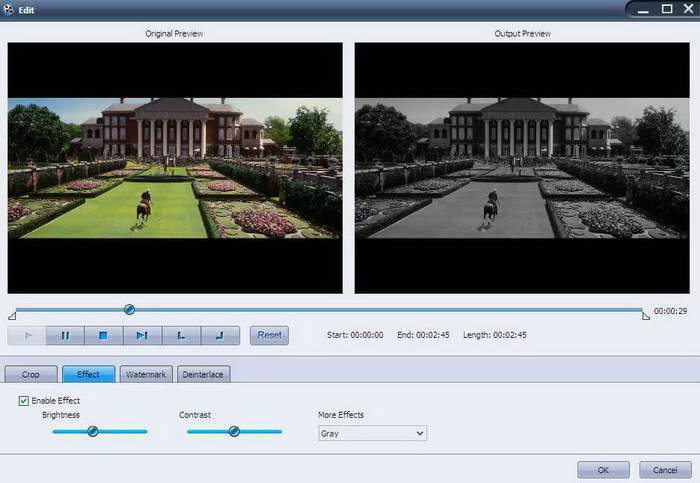Click the End: 00:02:45 time text
Viewport: 700px width, 483px height.
point(423,335)
